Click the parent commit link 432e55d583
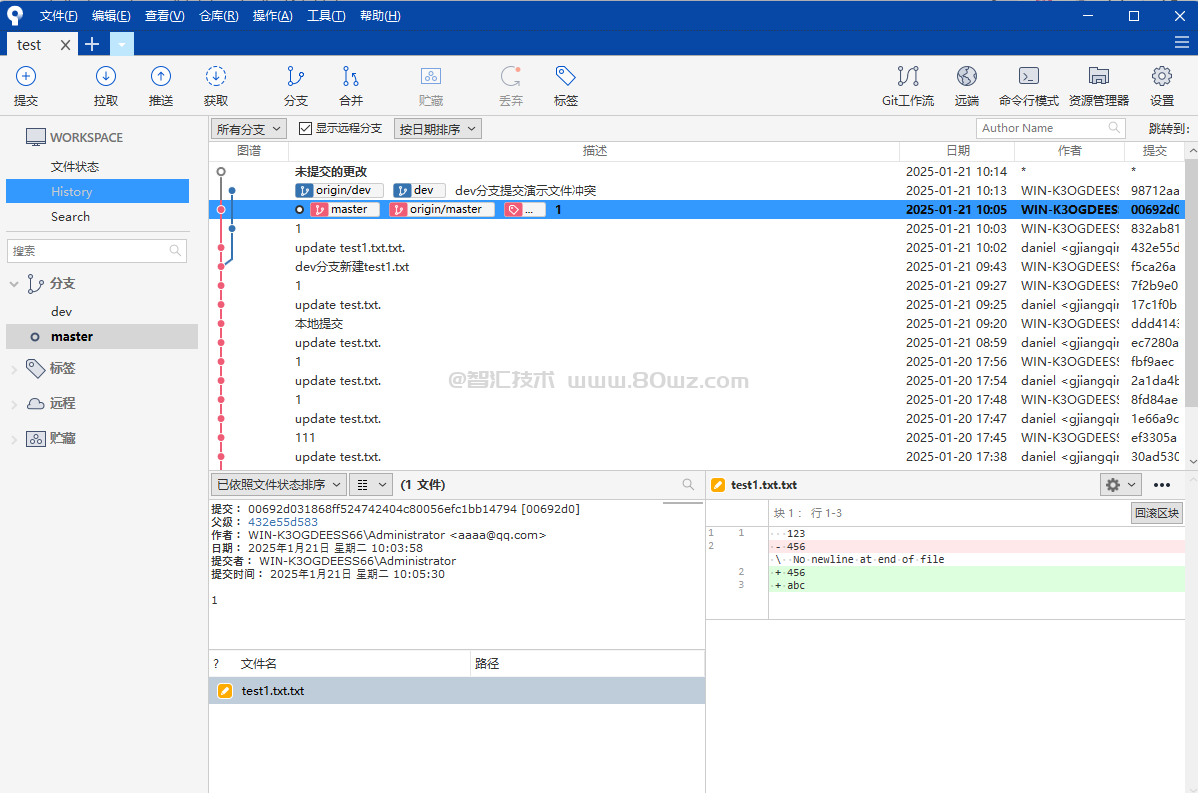The height and width of the screenshot is (793, 1198). 283,522
